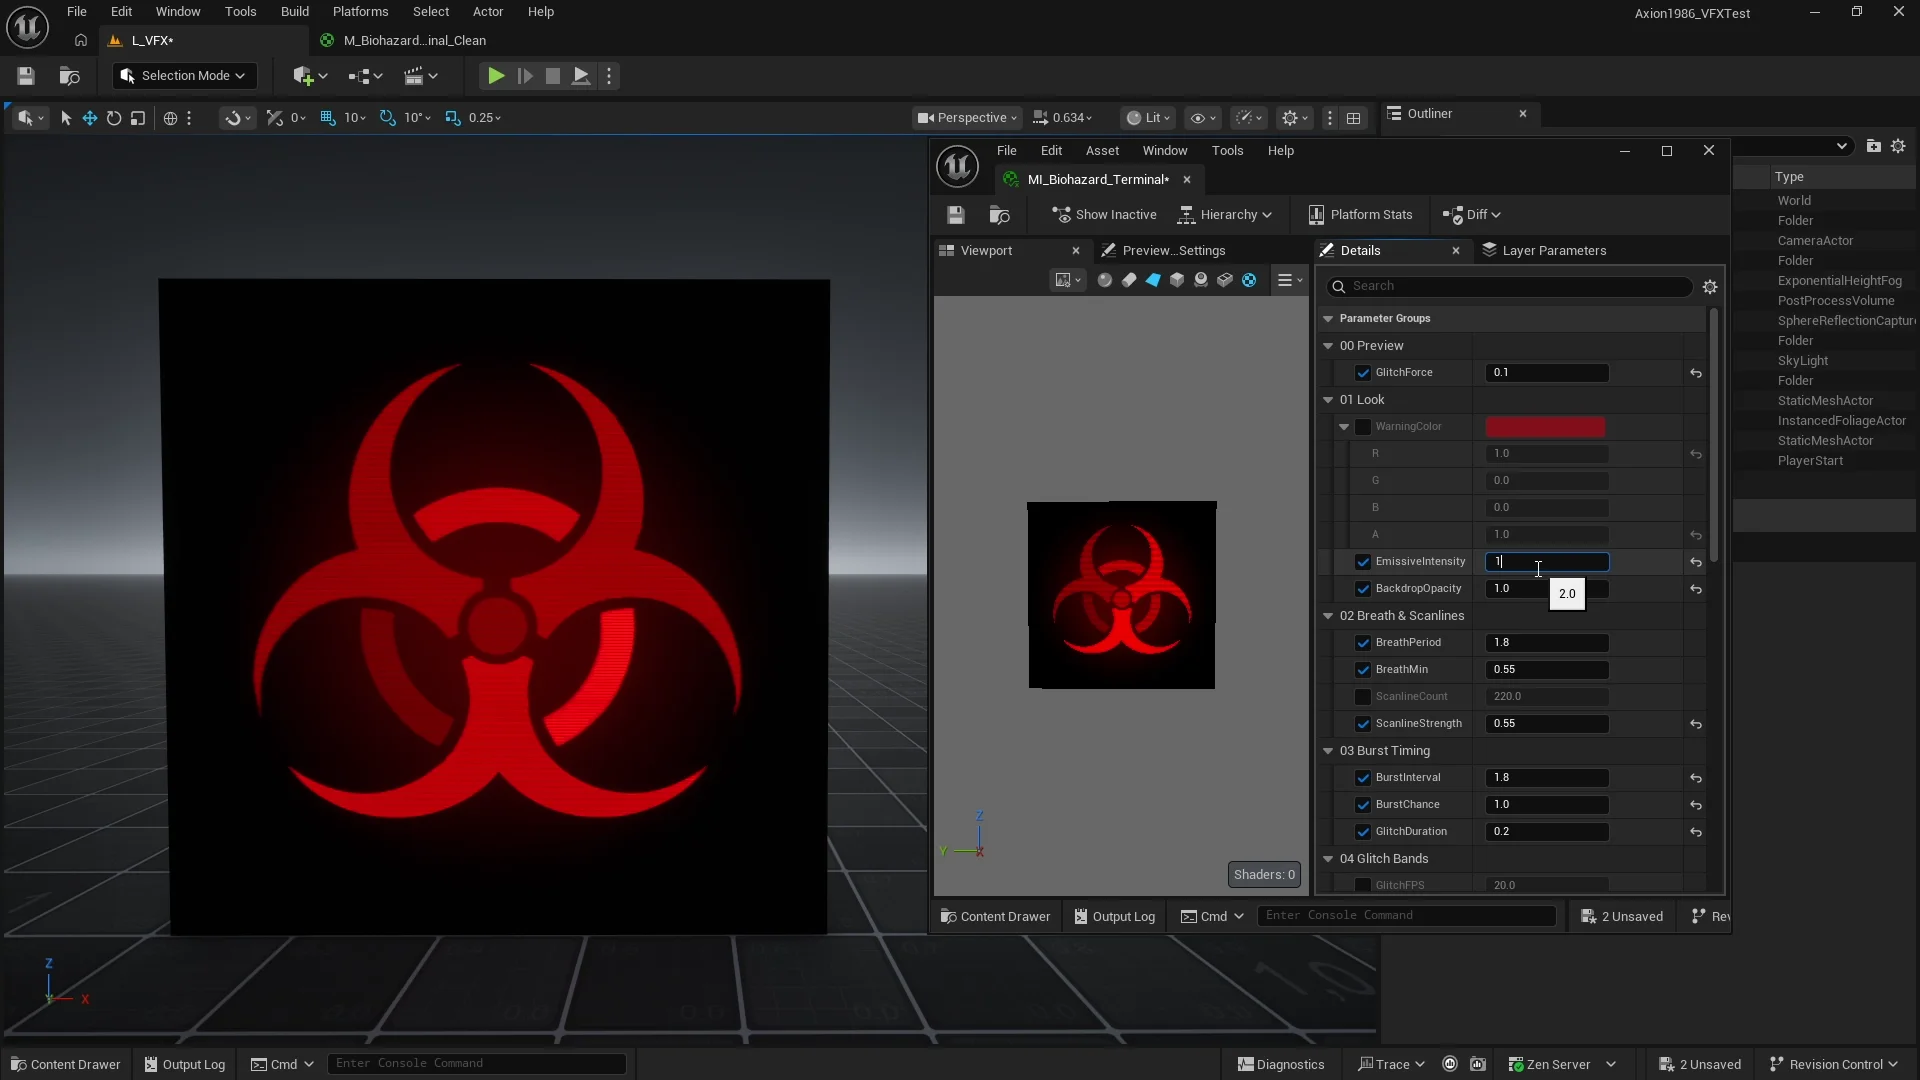Click the BreathMin value field
The height and width of the screenshot is (1080, 1920).
point(1547,670)
